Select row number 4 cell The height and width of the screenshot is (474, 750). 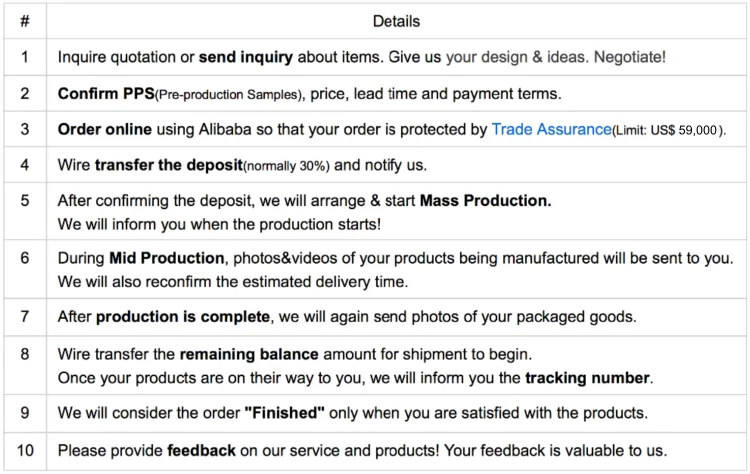[x=25, y=166]
